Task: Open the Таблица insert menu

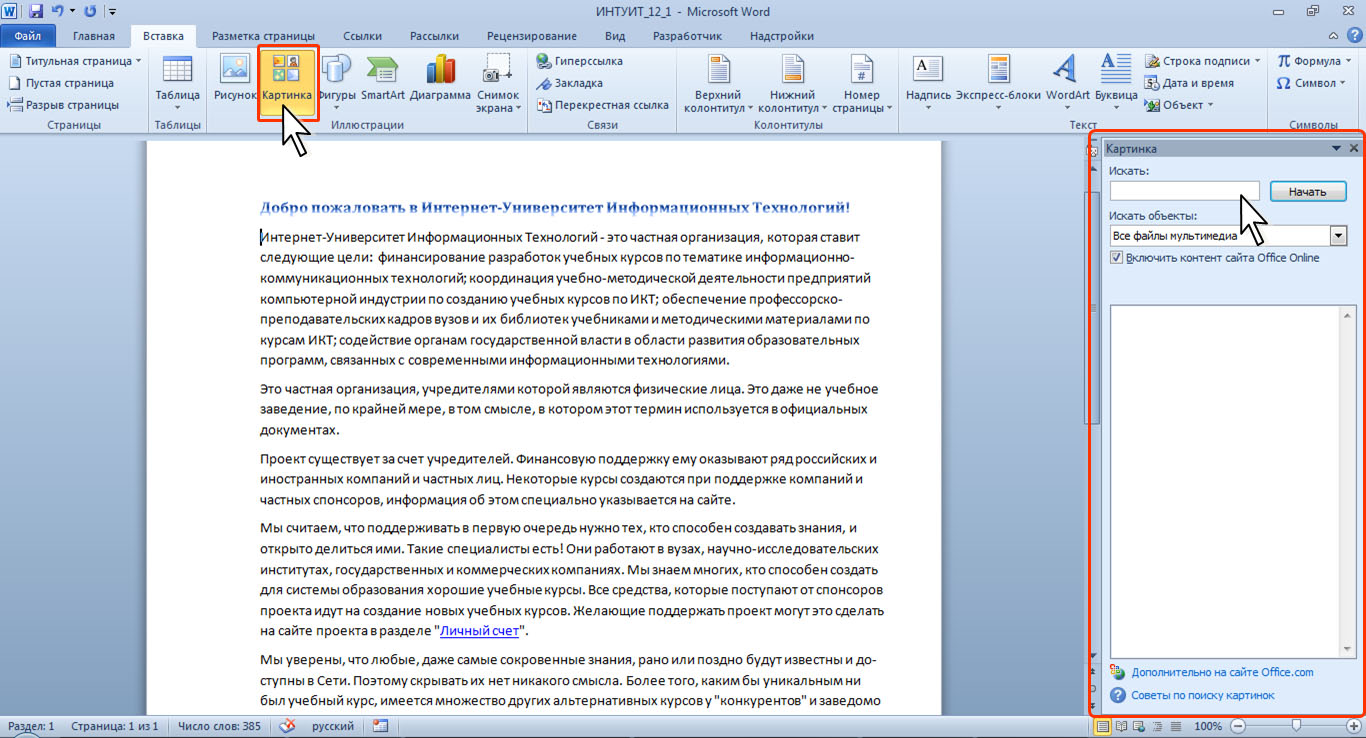Action: (x=177, y=82)
